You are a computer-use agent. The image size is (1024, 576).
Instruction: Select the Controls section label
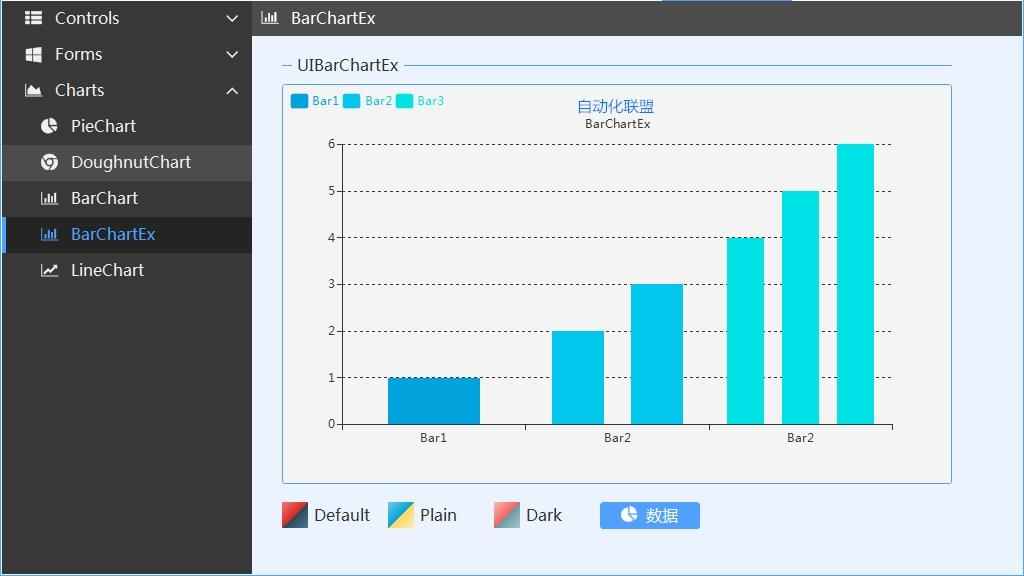[x=87, y=18]
